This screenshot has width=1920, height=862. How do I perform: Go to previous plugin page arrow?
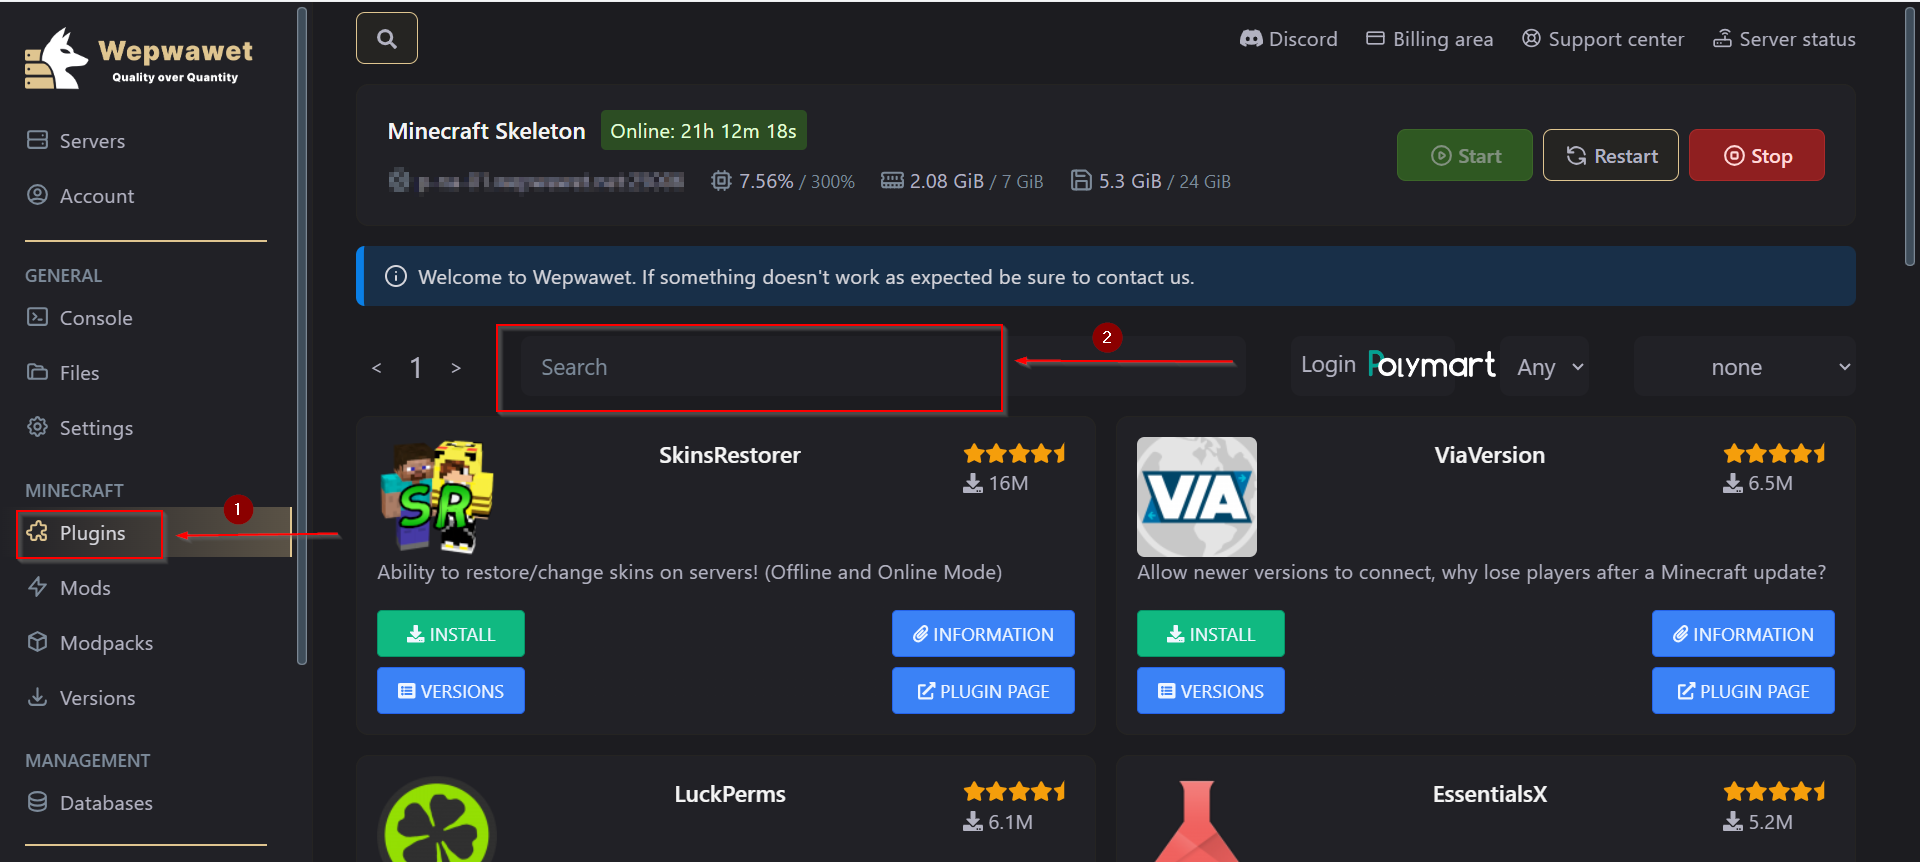(376, 368)
